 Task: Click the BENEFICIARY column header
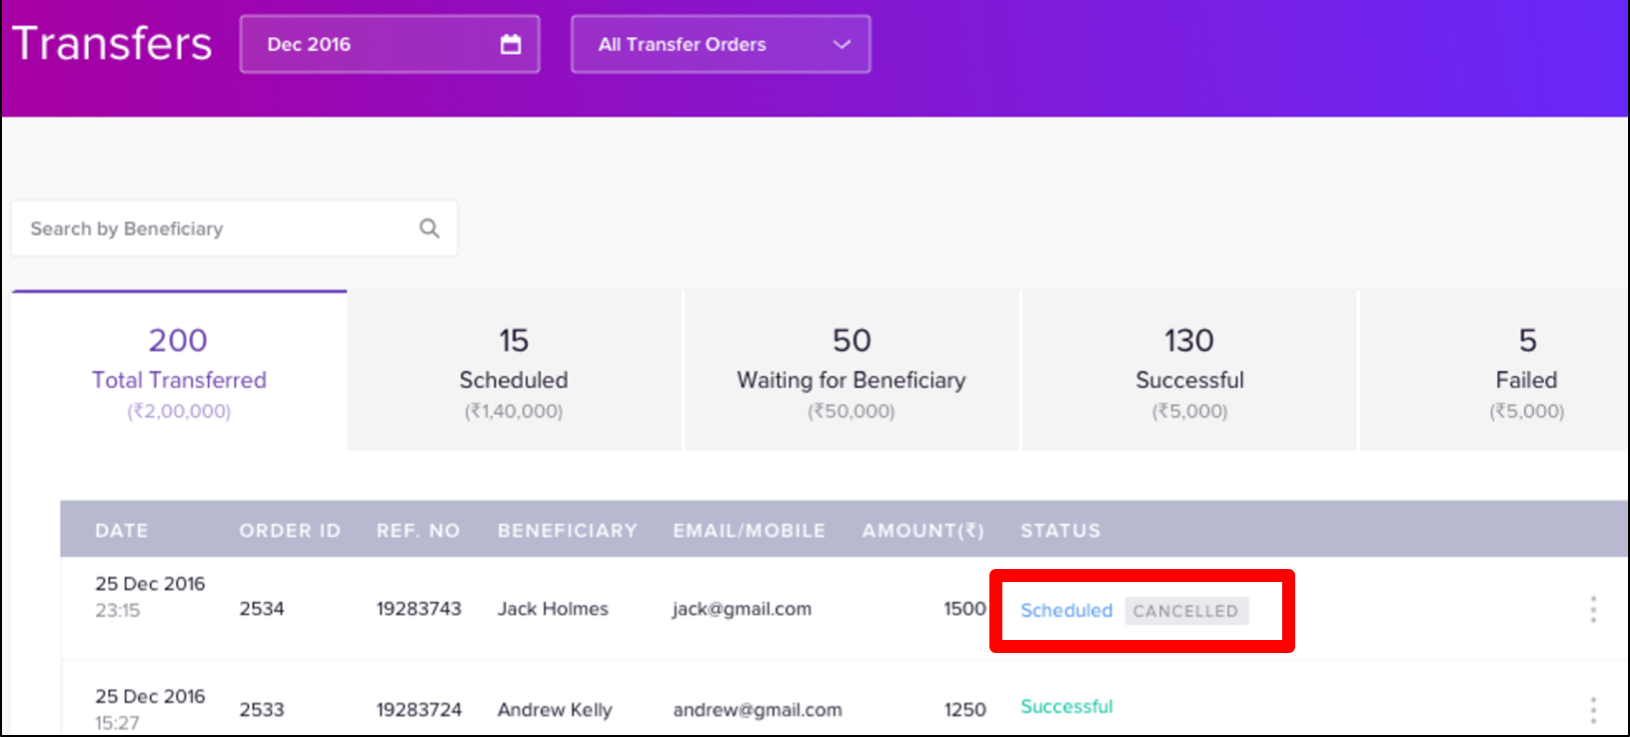click(567, 531)
